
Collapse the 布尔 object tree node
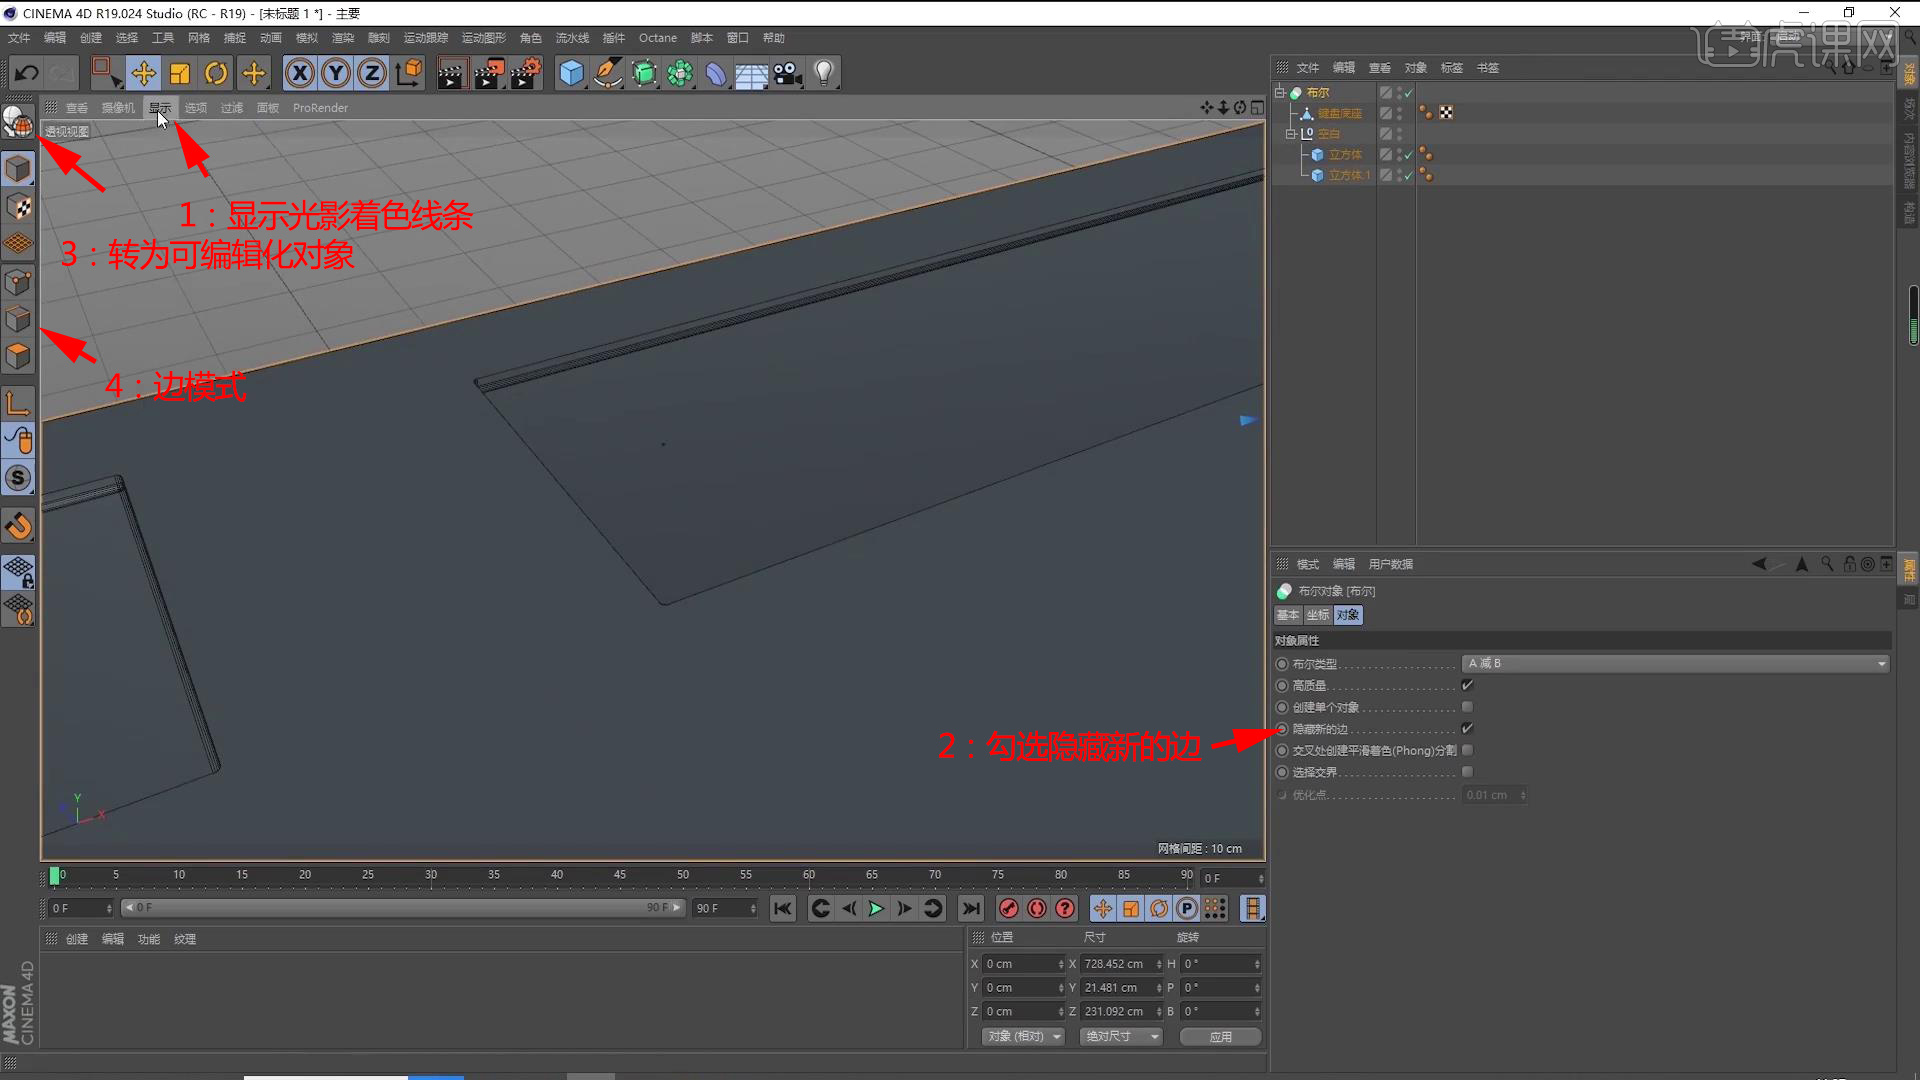[1279, 92]
